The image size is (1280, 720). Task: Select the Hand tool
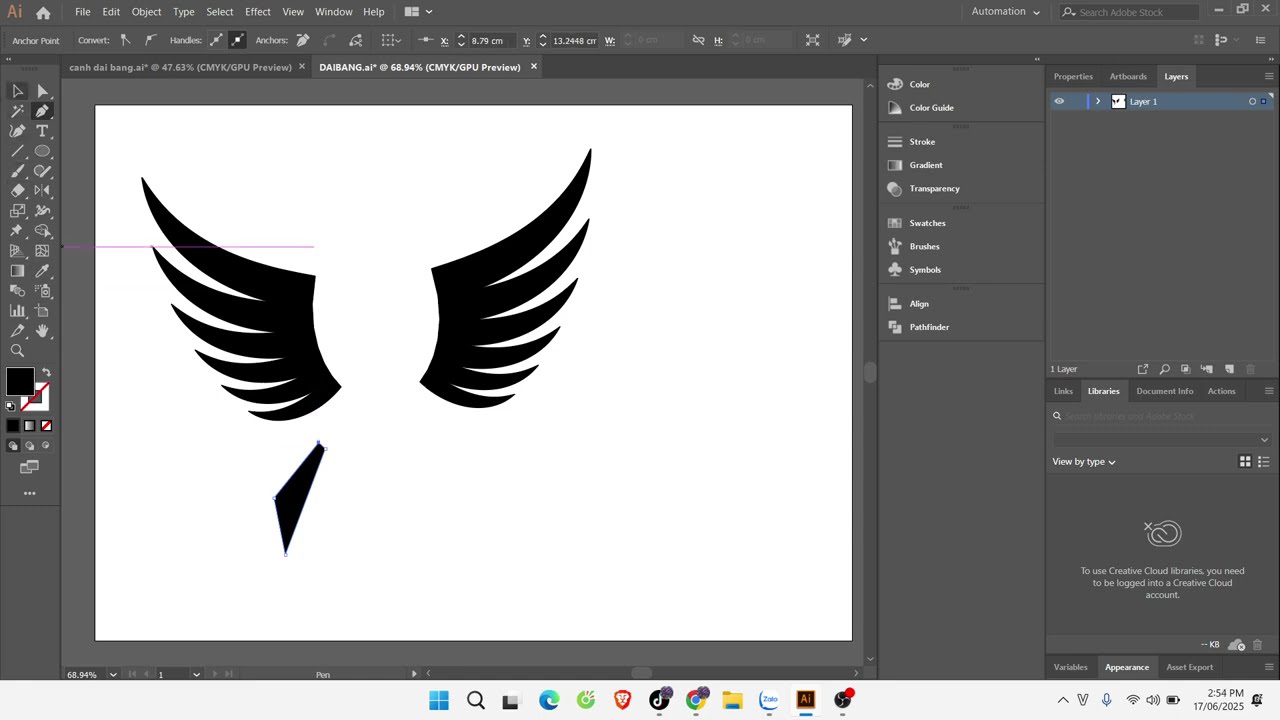(x=42, y=331)
